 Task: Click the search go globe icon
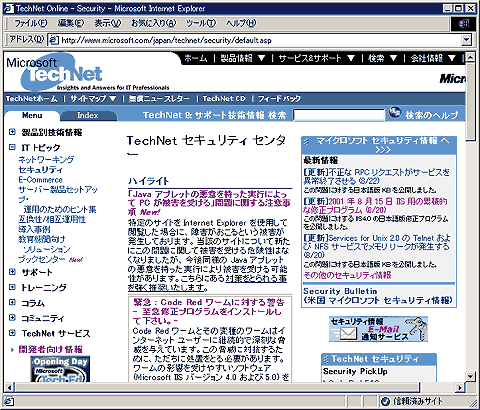395,113
